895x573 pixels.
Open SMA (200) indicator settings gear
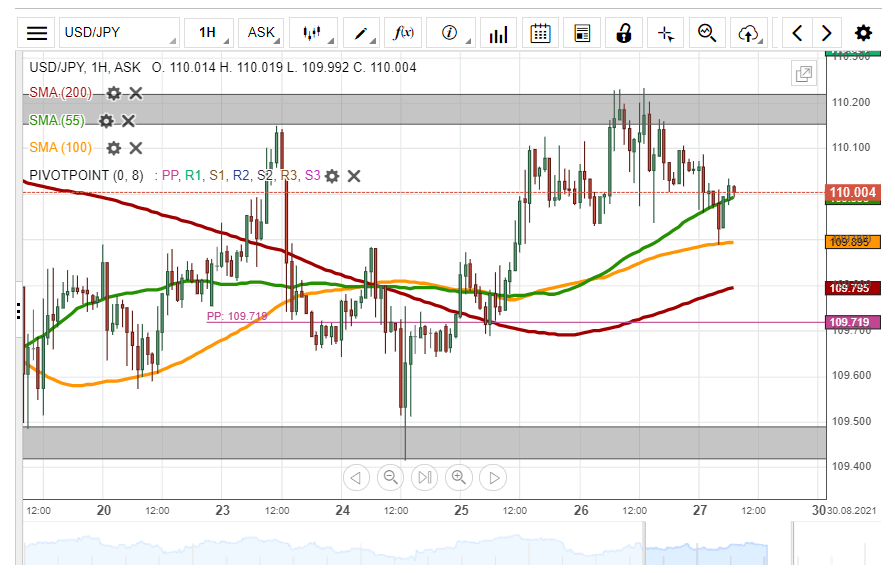[x=113, y=93]
